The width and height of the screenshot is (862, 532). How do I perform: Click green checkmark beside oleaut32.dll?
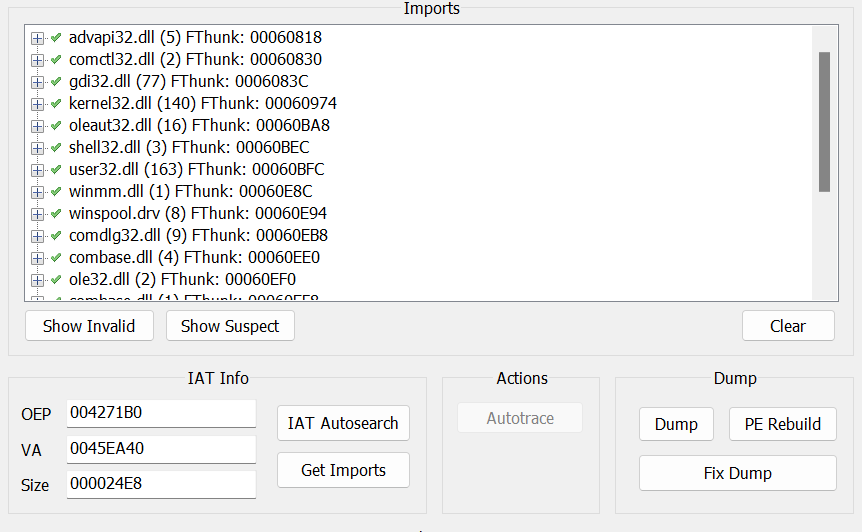coord(56,125)
